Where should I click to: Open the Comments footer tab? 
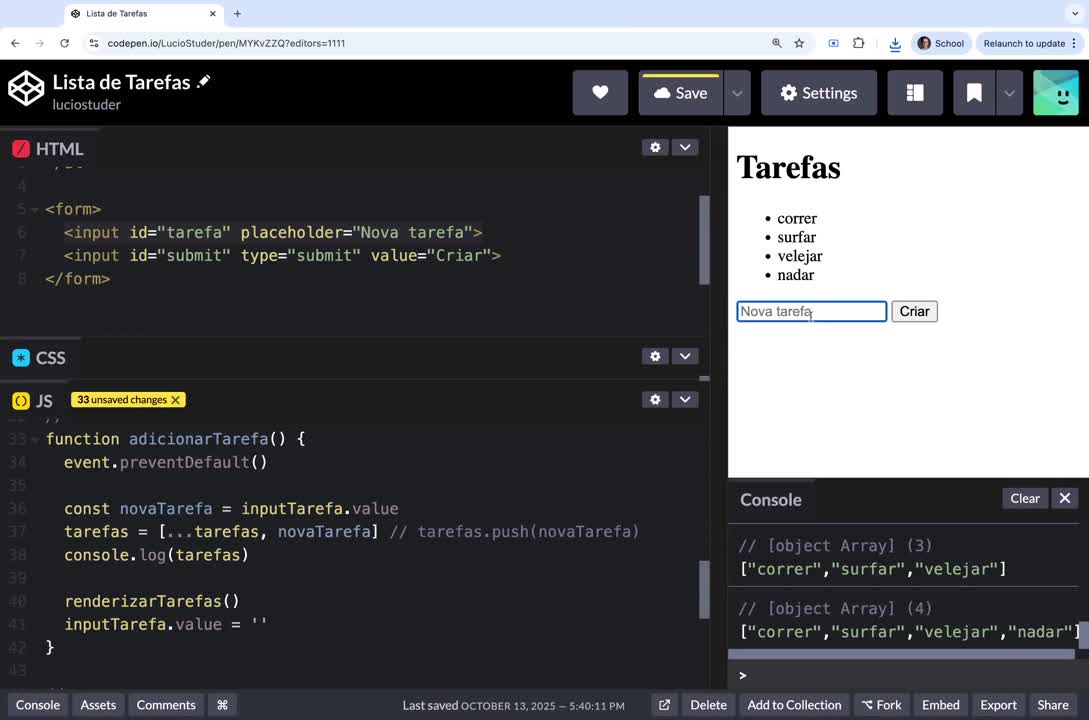(x=166, y=705)
